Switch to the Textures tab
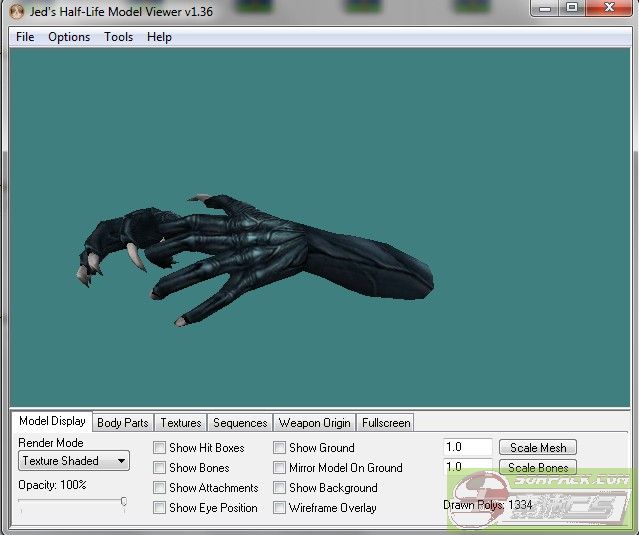 pos(181,423)
